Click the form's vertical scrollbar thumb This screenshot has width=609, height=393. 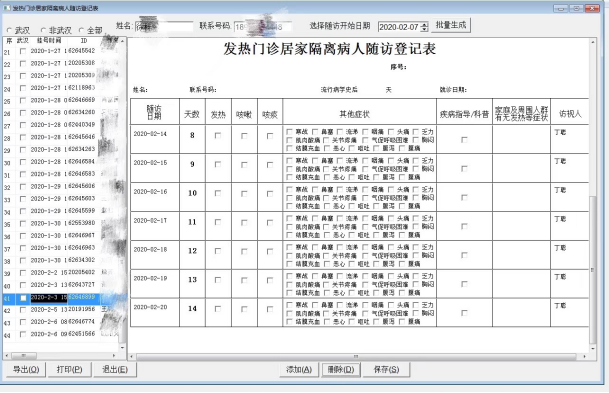coord(592,270)
